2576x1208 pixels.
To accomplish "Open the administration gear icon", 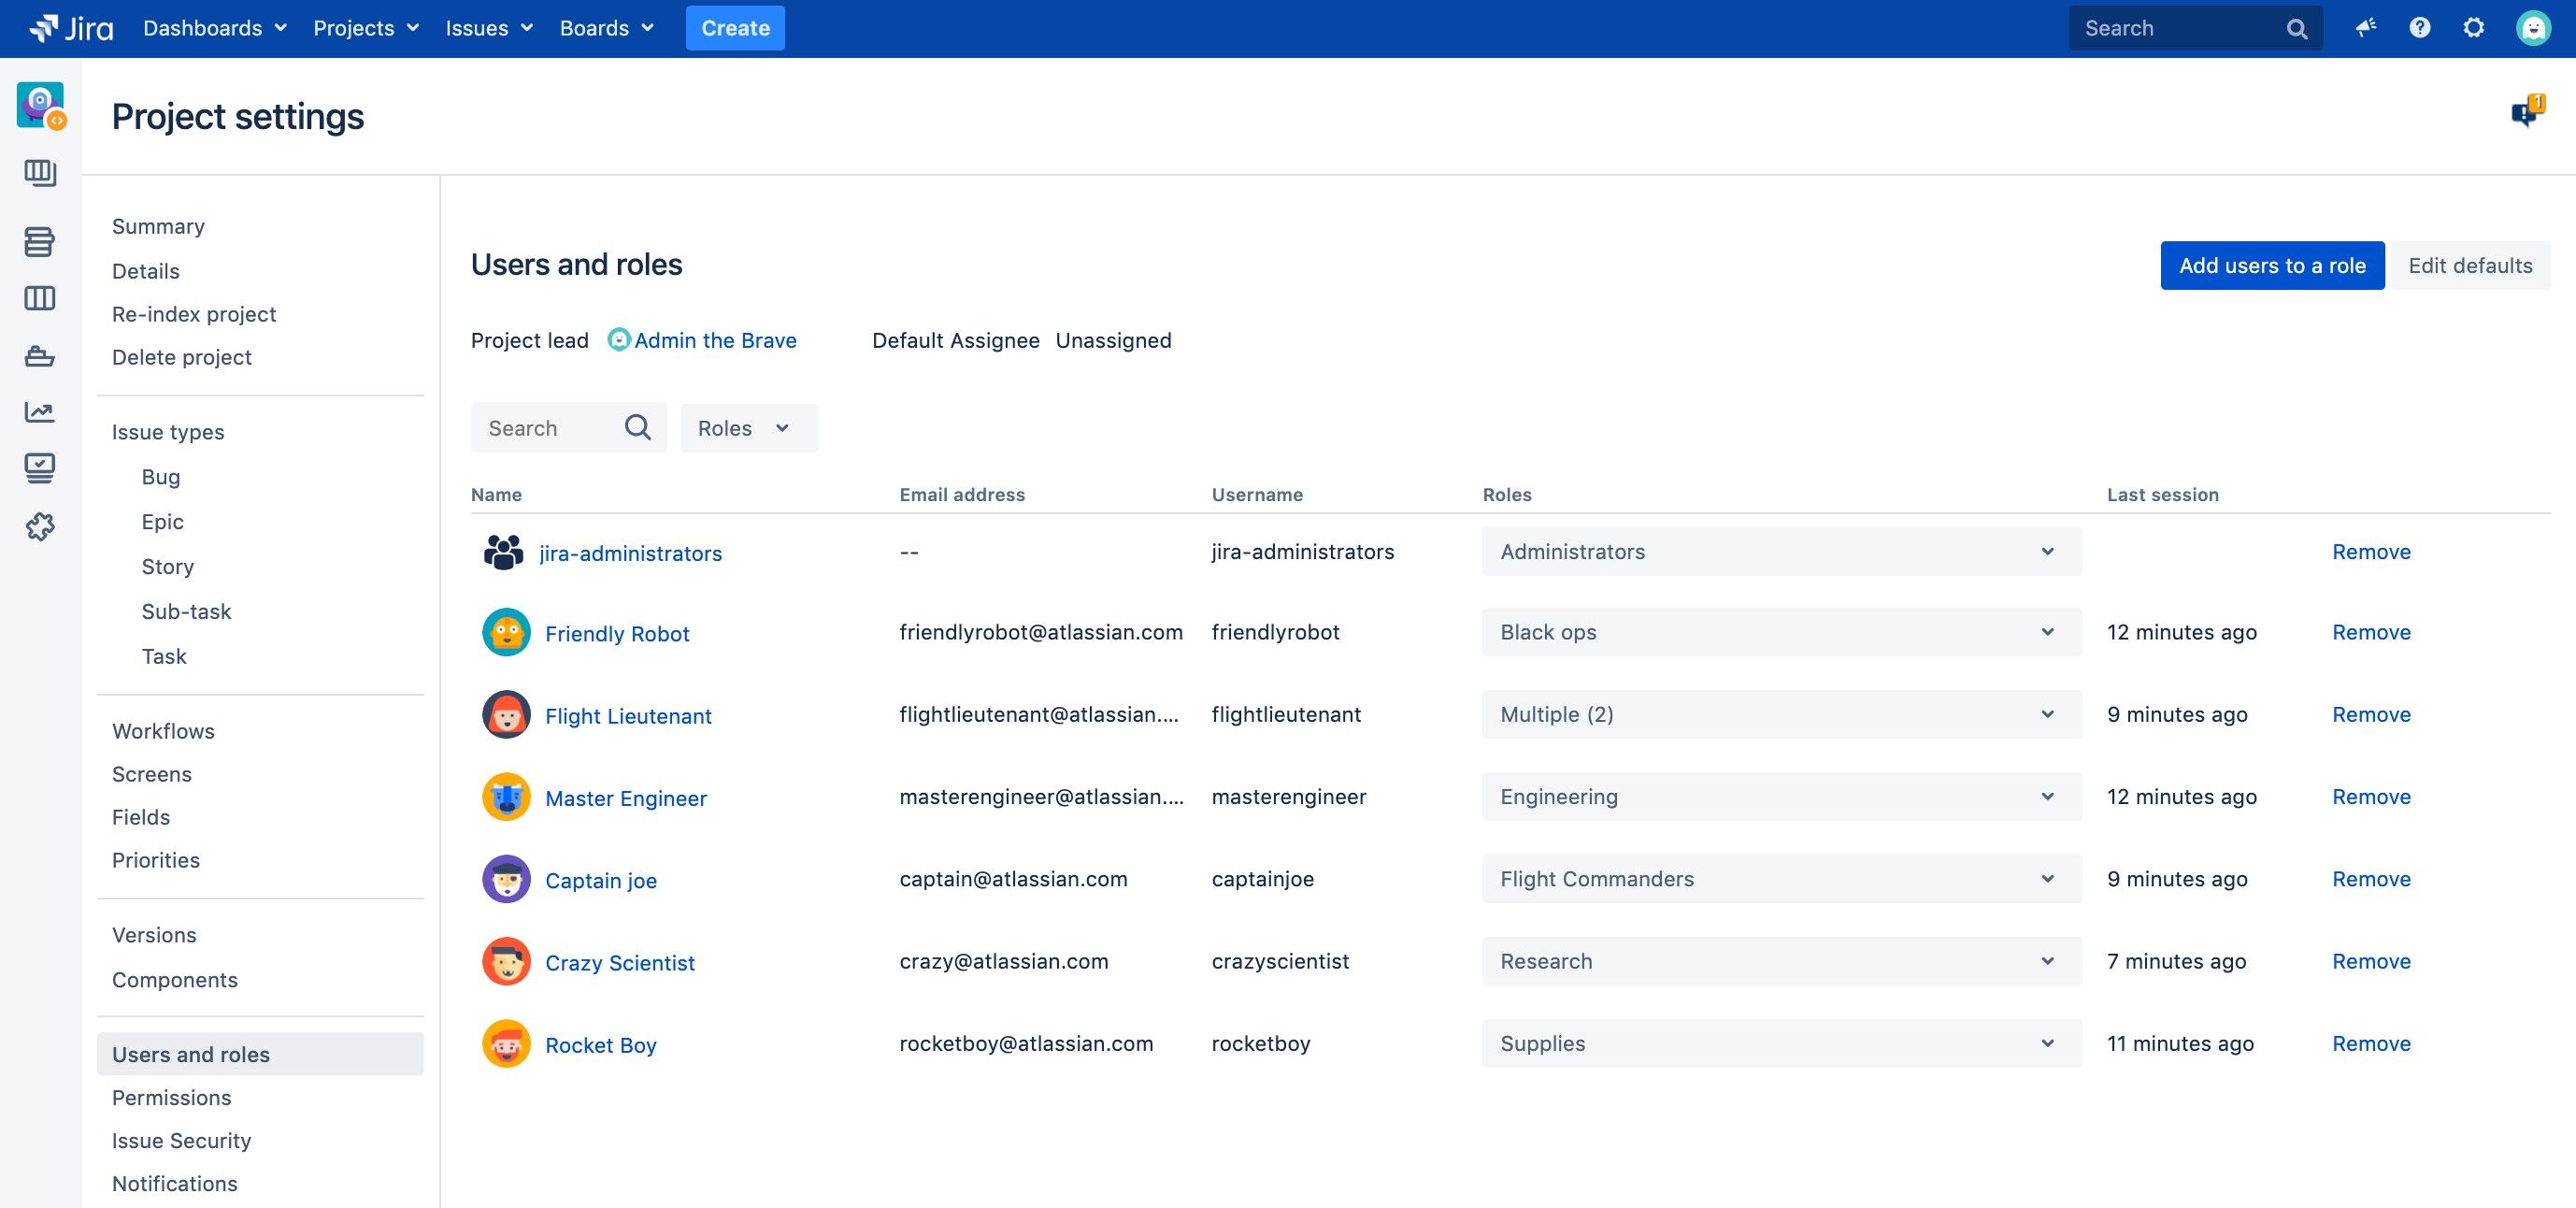I will (2474, 28).
